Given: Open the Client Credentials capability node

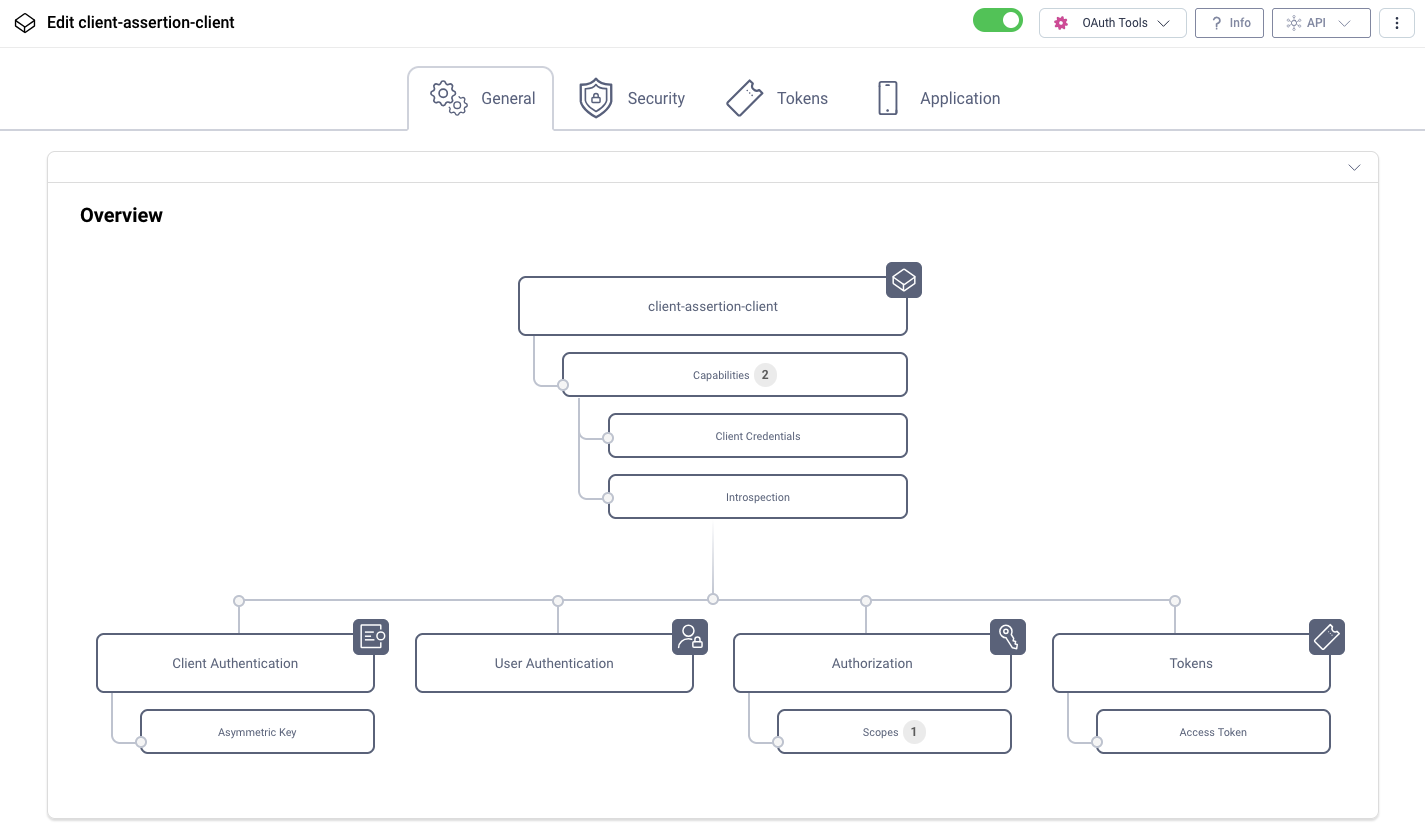Looking at the screenshot, I should point(757,436).
